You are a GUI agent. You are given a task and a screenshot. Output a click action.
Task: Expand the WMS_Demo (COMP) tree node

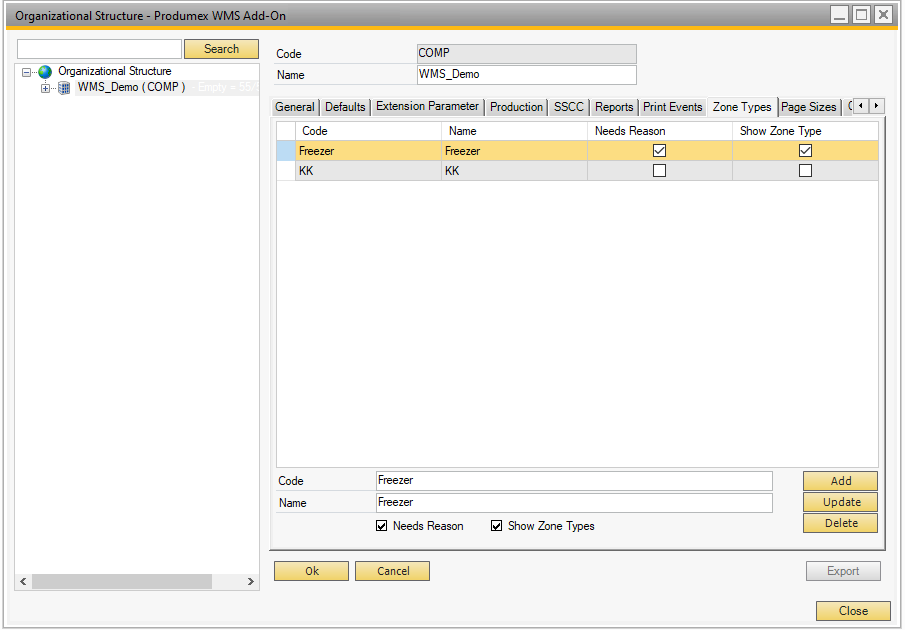tap(46, 88)
